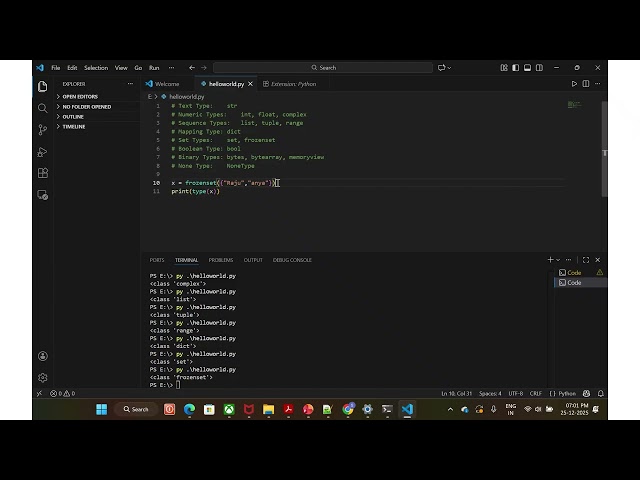Change indentation via Spaces: 4

[490, 393]
